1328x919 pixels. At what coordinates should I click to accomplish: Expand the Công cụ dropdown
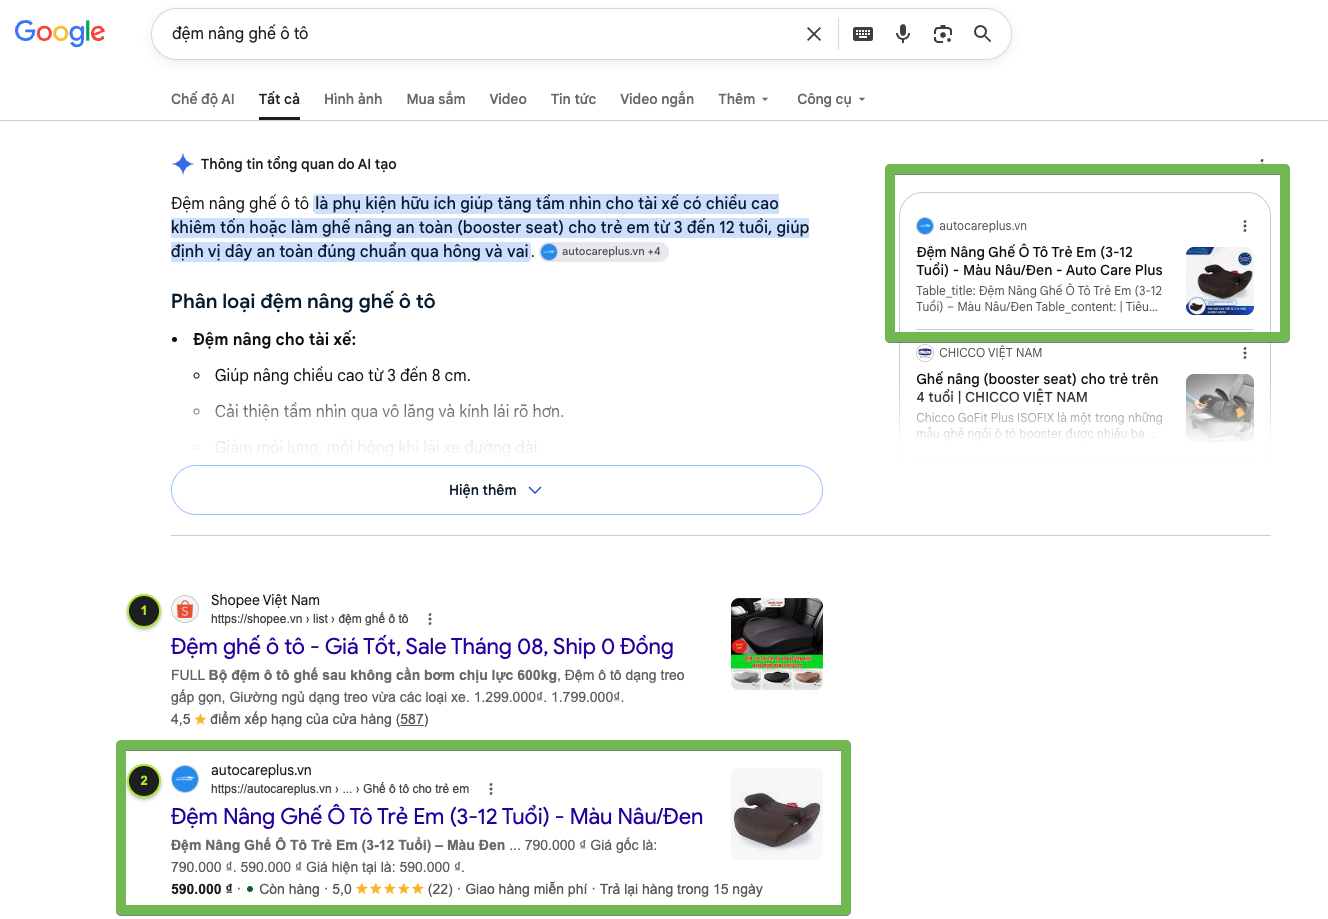click(x=831, y=99)
